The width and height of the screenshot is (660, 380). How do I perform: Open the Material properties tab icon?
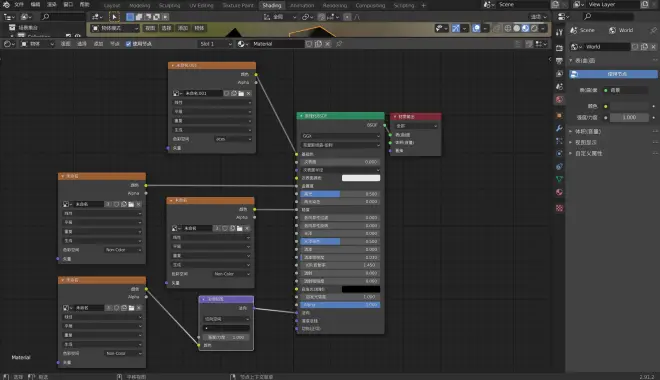coord(559,192)
